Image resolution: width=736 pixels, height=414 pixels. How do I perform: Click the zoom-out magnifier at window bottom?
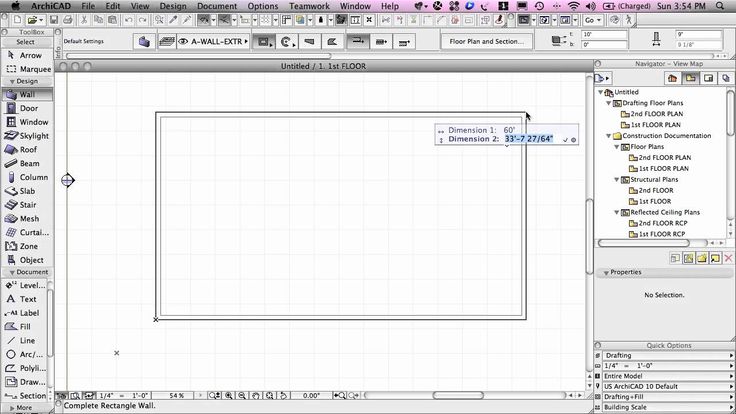pyautogui.click(x=242, y=396)
